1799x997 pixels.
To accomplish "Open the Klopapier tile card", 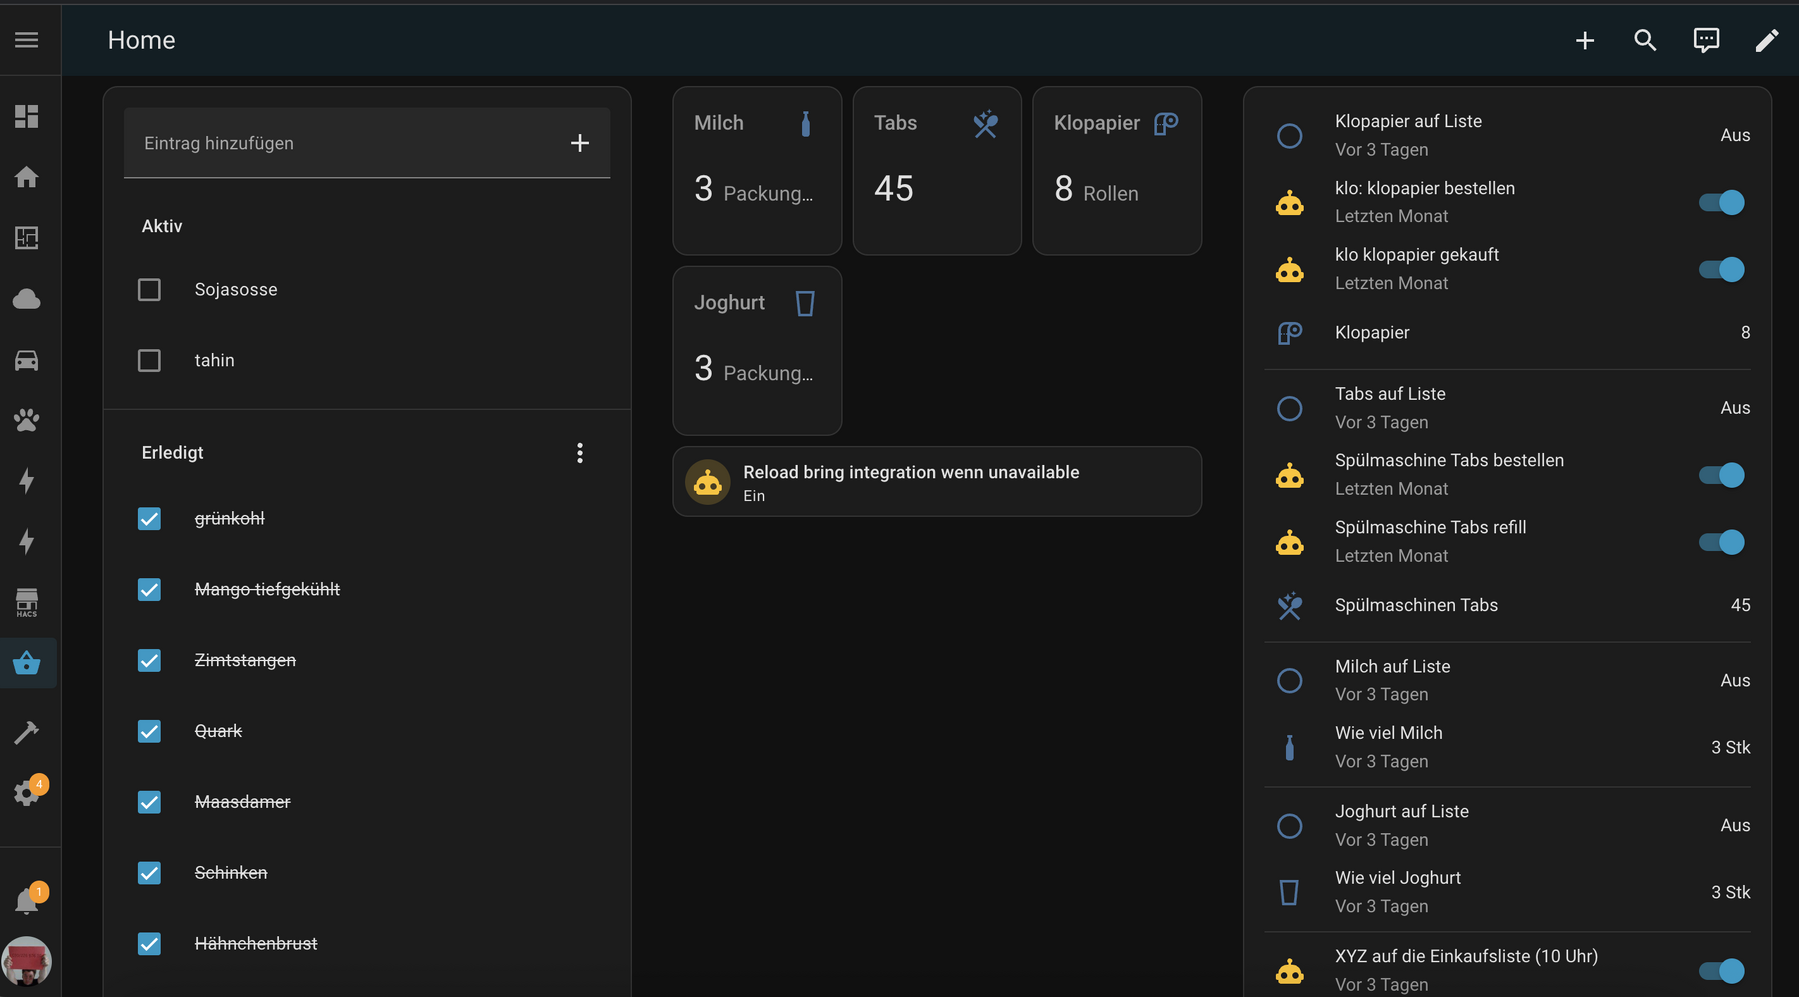I will tap(1116, 171).
